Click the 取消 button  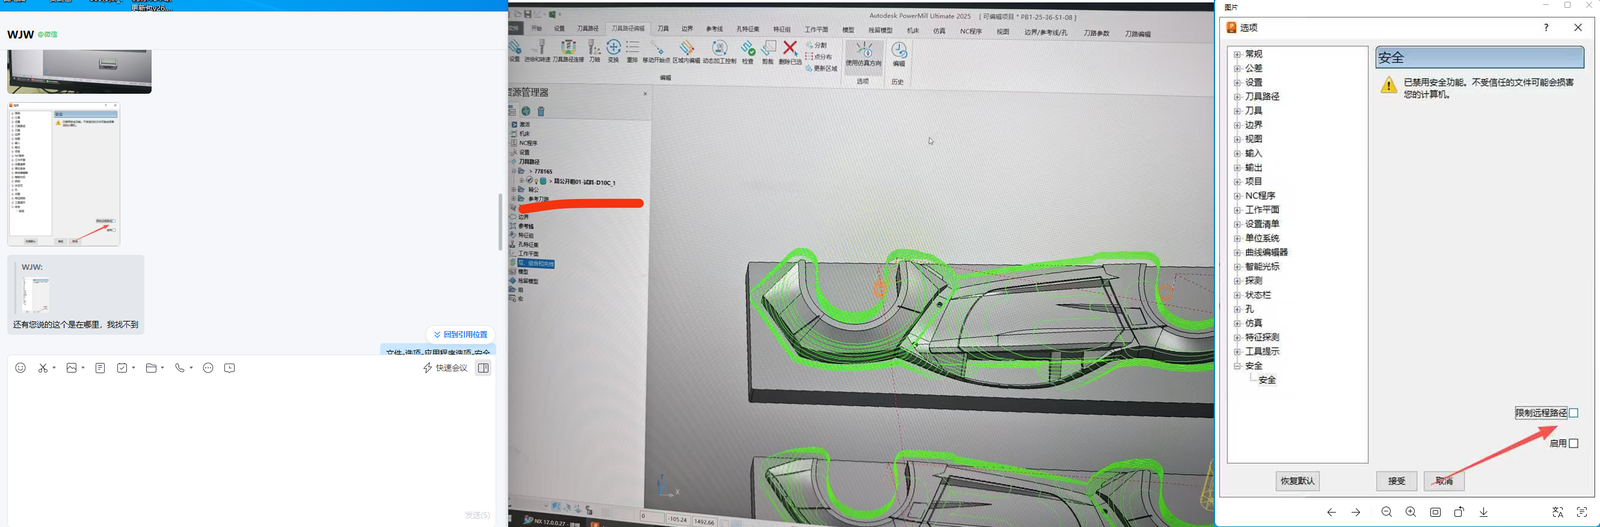pos(1444,481)
